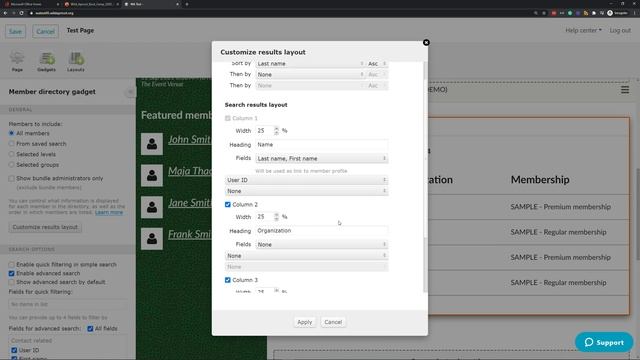Open the Sort by Last name dropdown
Image resolution: width=640 pixels, height=360 pixels.
point(310,64)
